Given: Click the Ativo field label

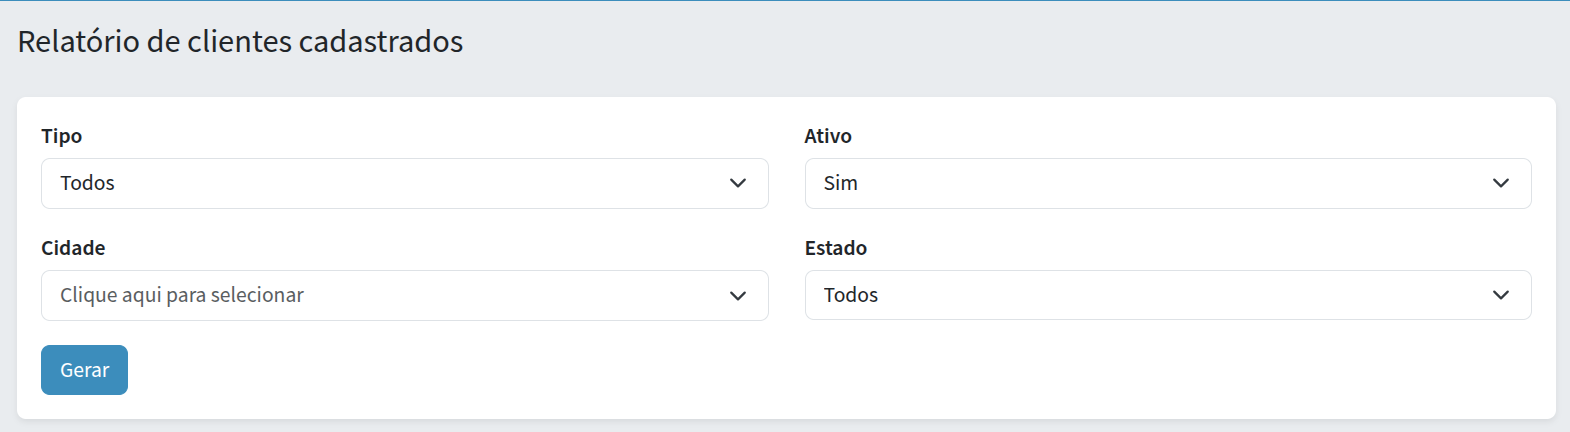Looking at the screenshot, I should pyautogui.click(x=828, y=136).
